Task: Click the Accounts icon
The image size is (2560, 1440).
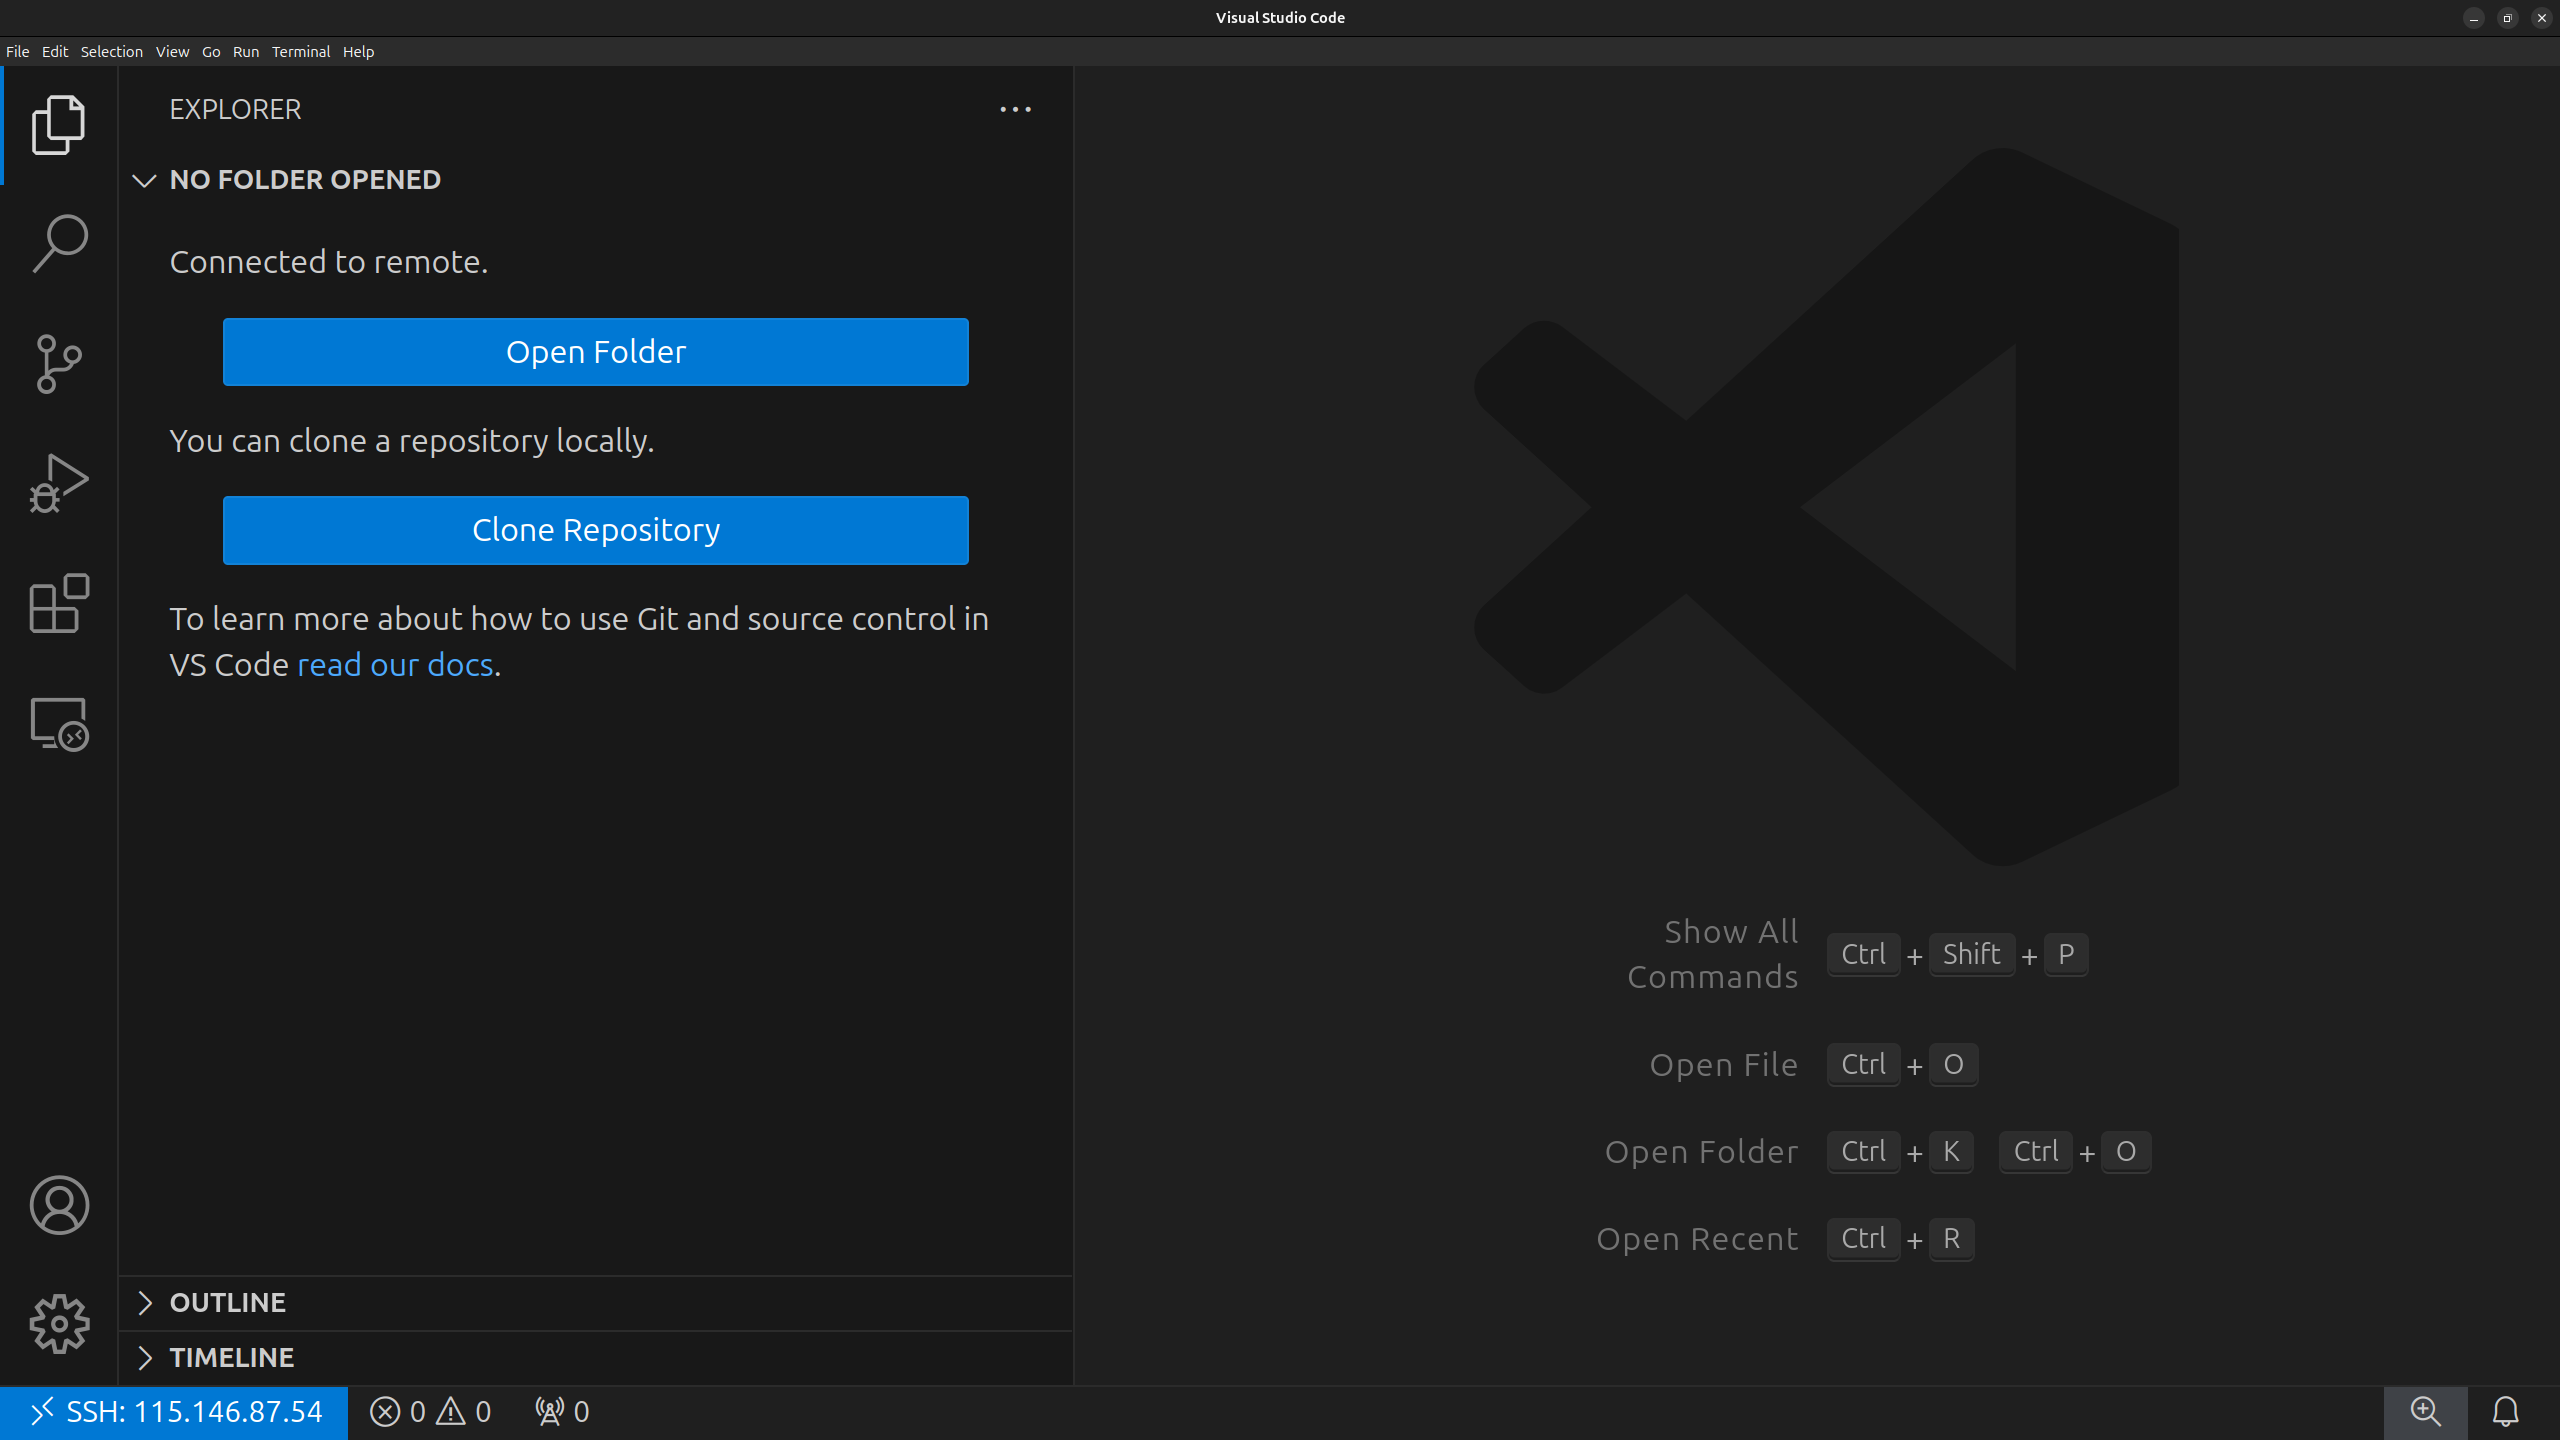Action: [59, 1205]
